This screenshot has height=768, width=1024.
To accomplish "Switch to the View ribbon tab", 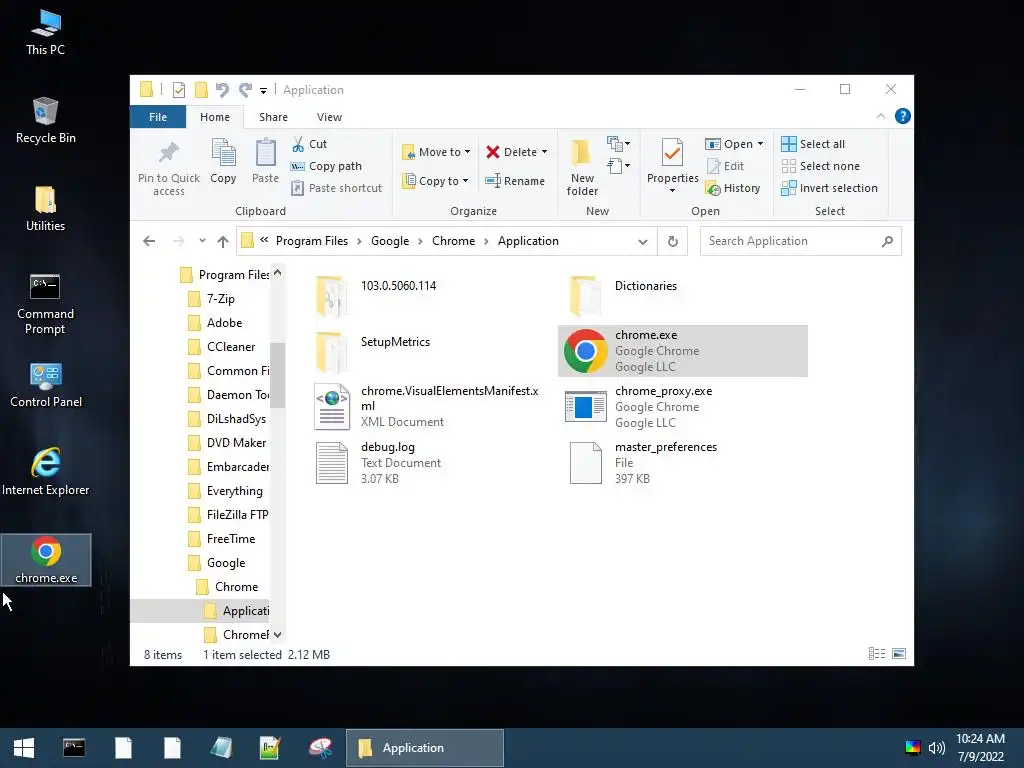I will (329, 117).
